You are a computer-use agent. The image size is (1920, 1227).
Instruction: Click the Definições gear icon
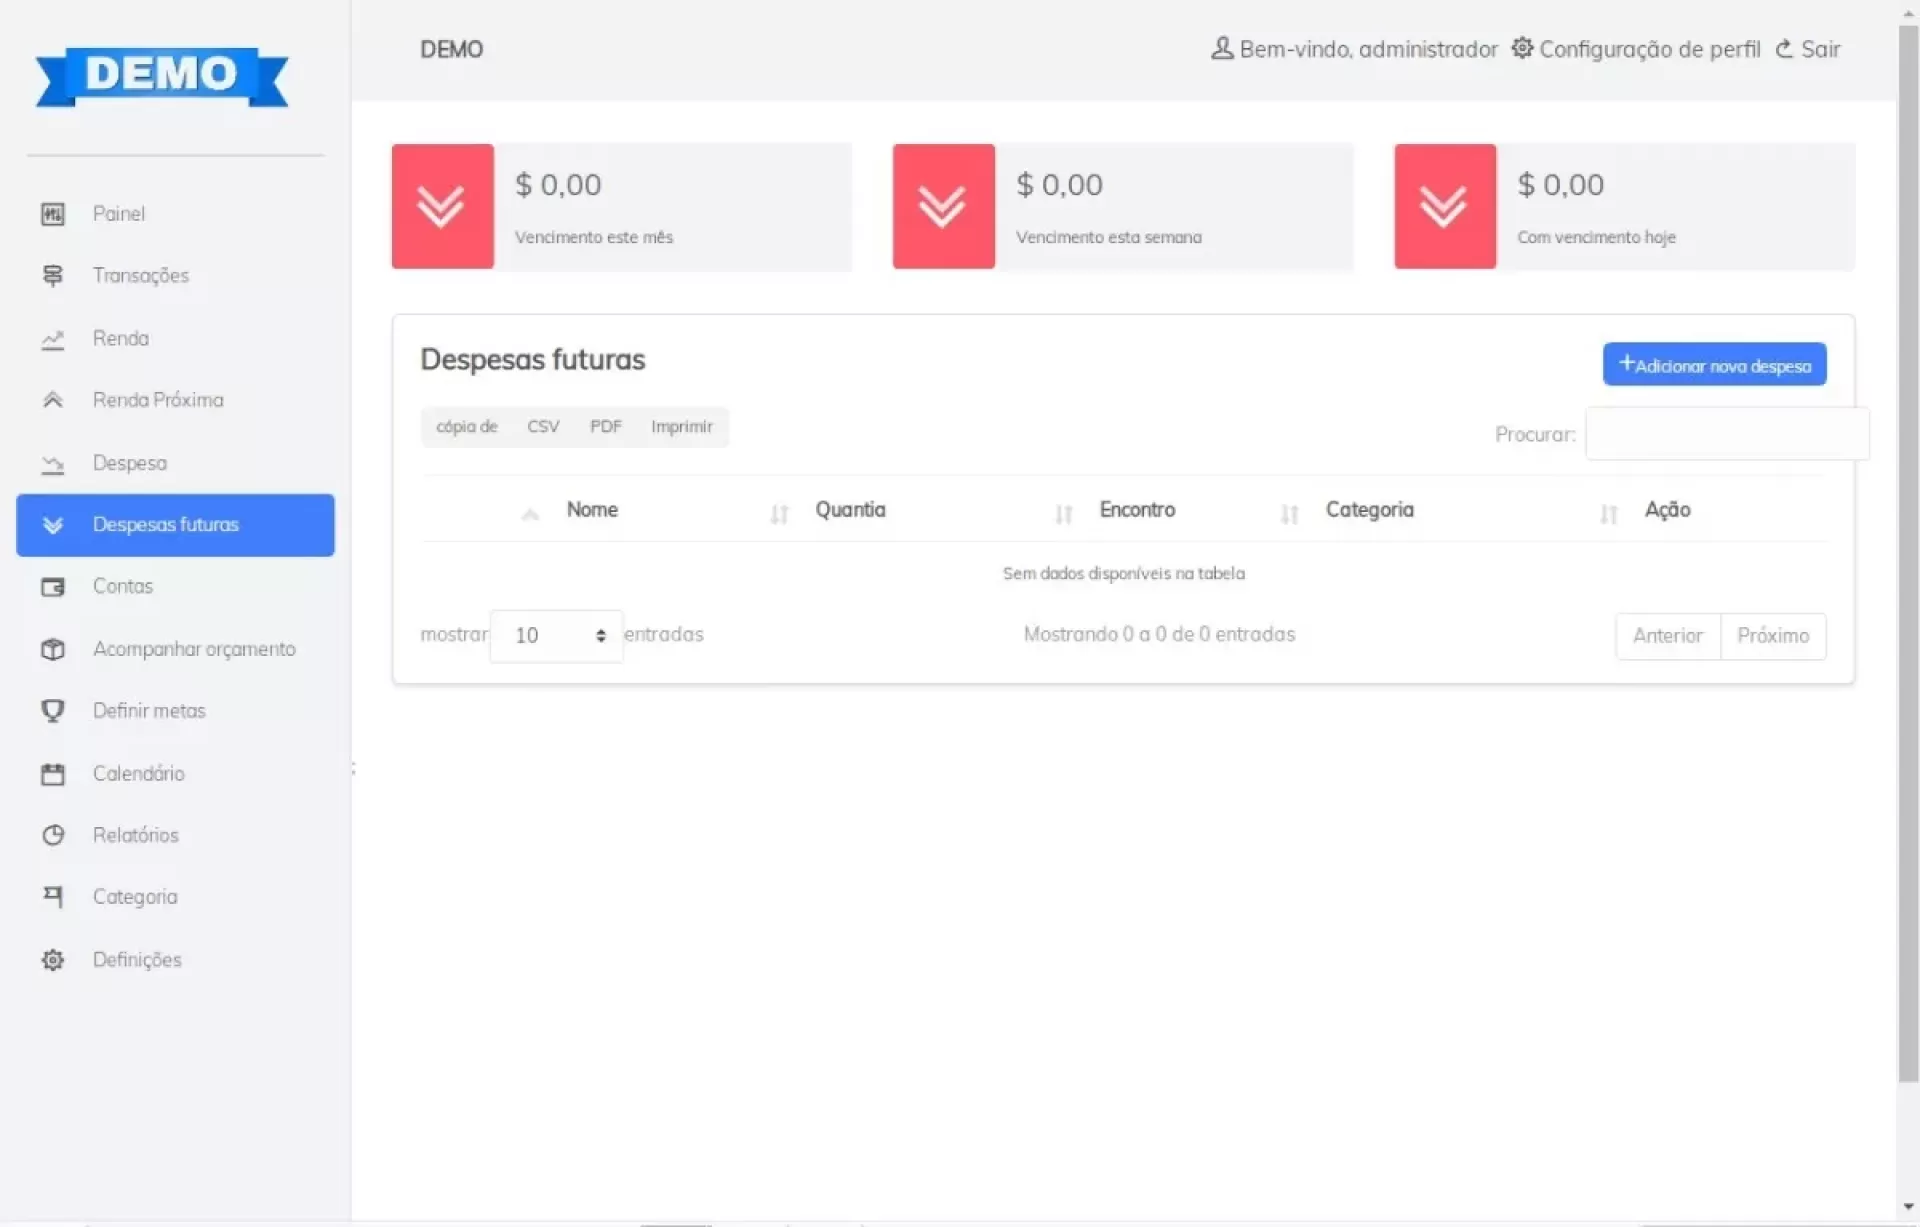coord(53,960)
